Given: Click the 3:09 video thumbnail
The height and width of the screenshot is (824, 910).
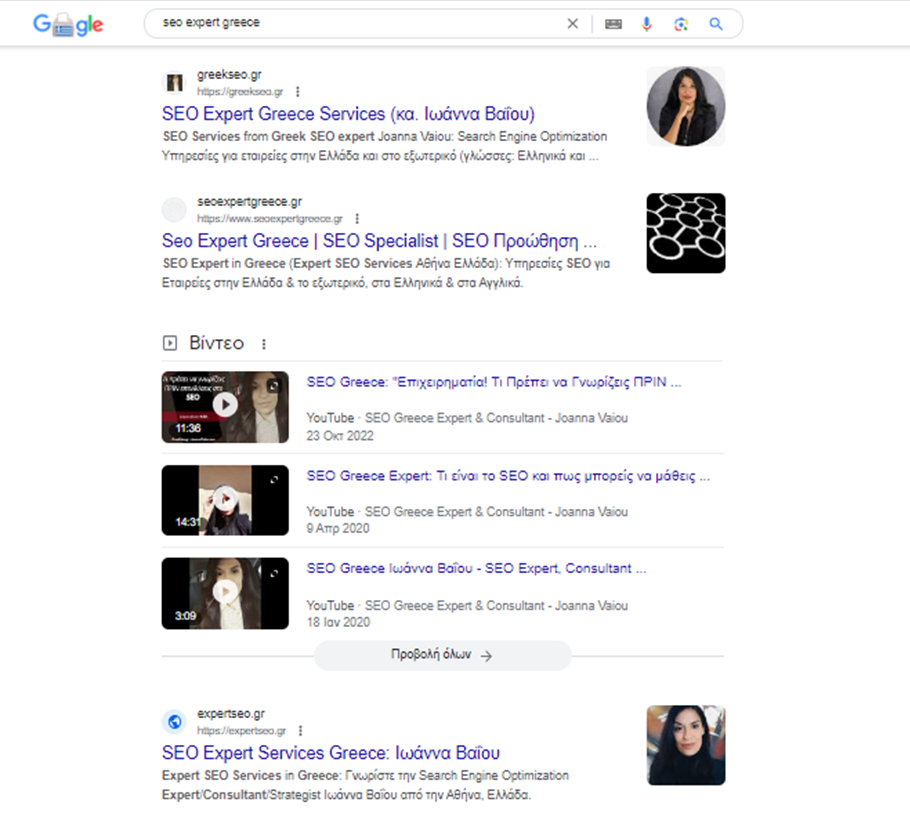Looking at the screenshot, I should pyautogui.click(x=225, y=593).
